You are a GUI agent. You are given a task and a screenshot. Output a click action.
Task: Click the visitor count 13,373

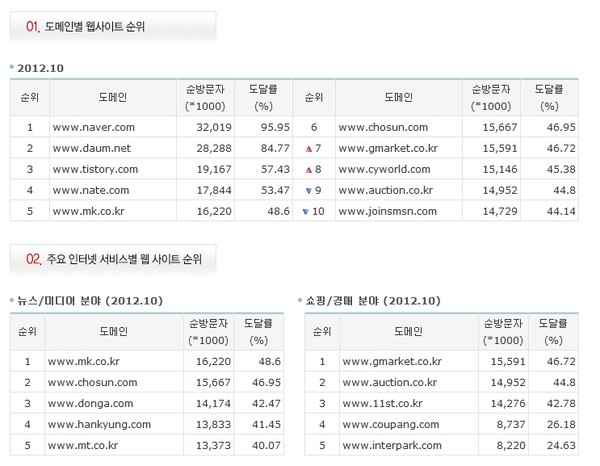coord(213,445)
